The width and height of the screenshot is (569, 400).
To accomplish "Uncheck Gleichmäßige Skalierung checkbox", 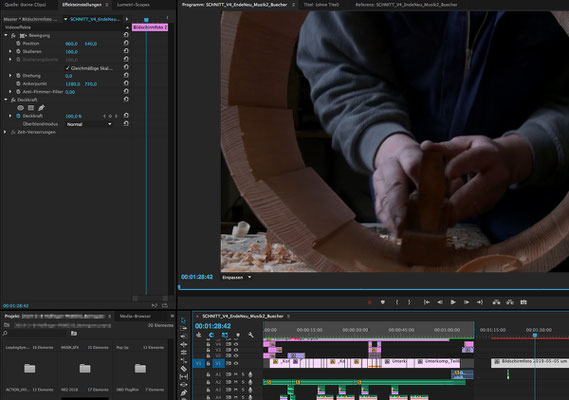I will (x=67, y=68).
